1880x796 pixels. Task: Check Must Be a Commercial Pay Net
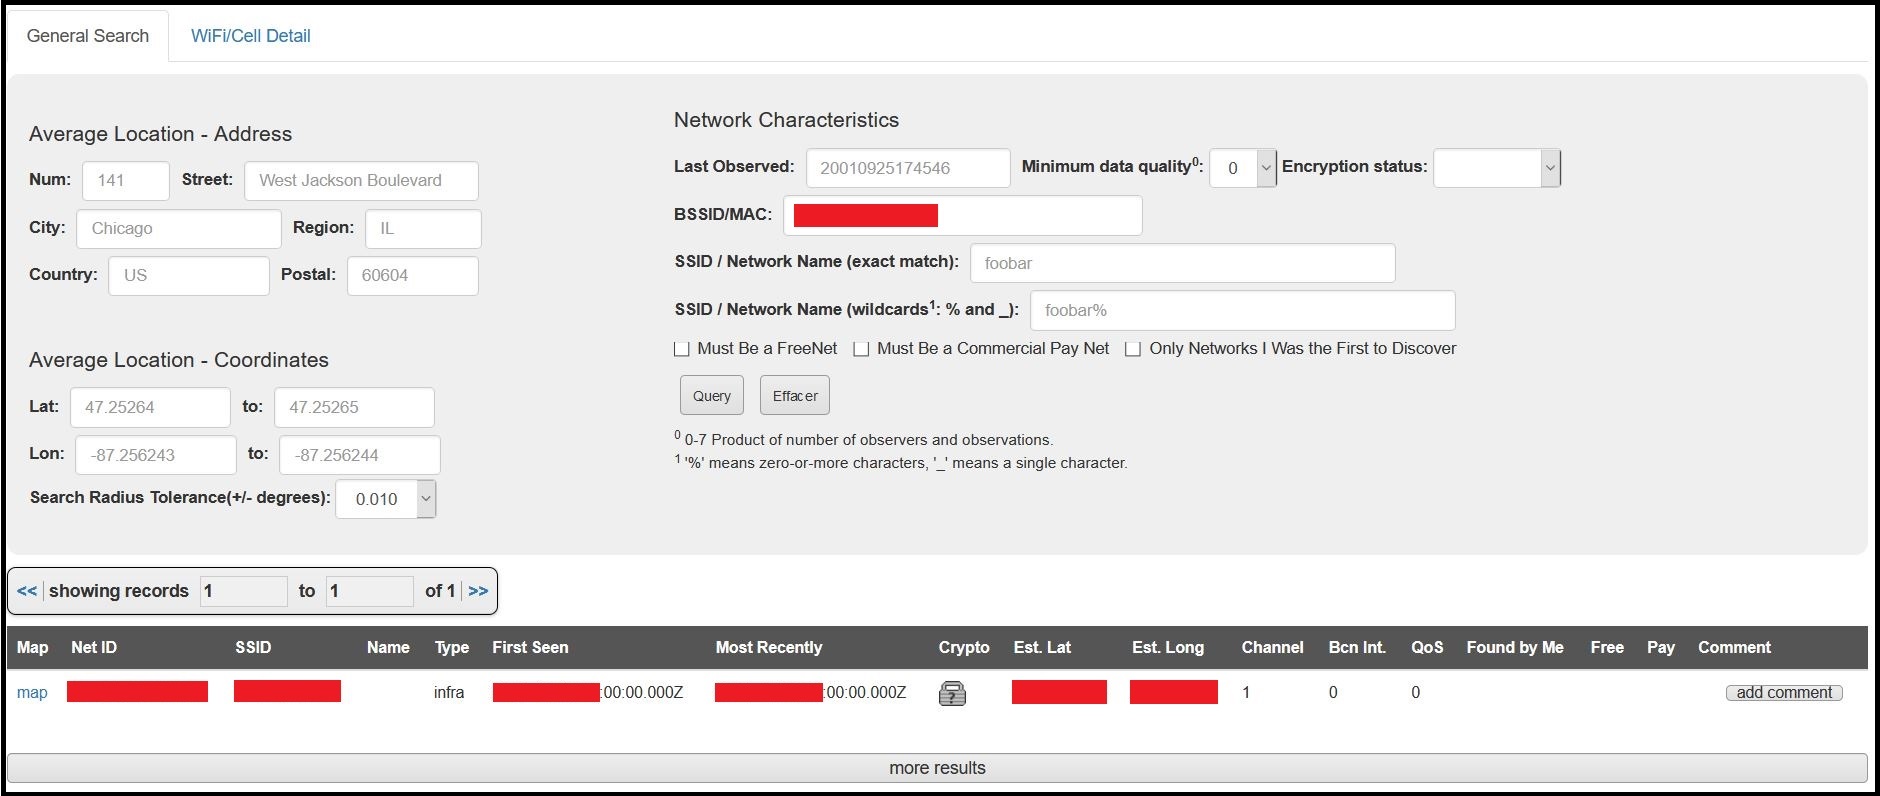tap(861, 349)
